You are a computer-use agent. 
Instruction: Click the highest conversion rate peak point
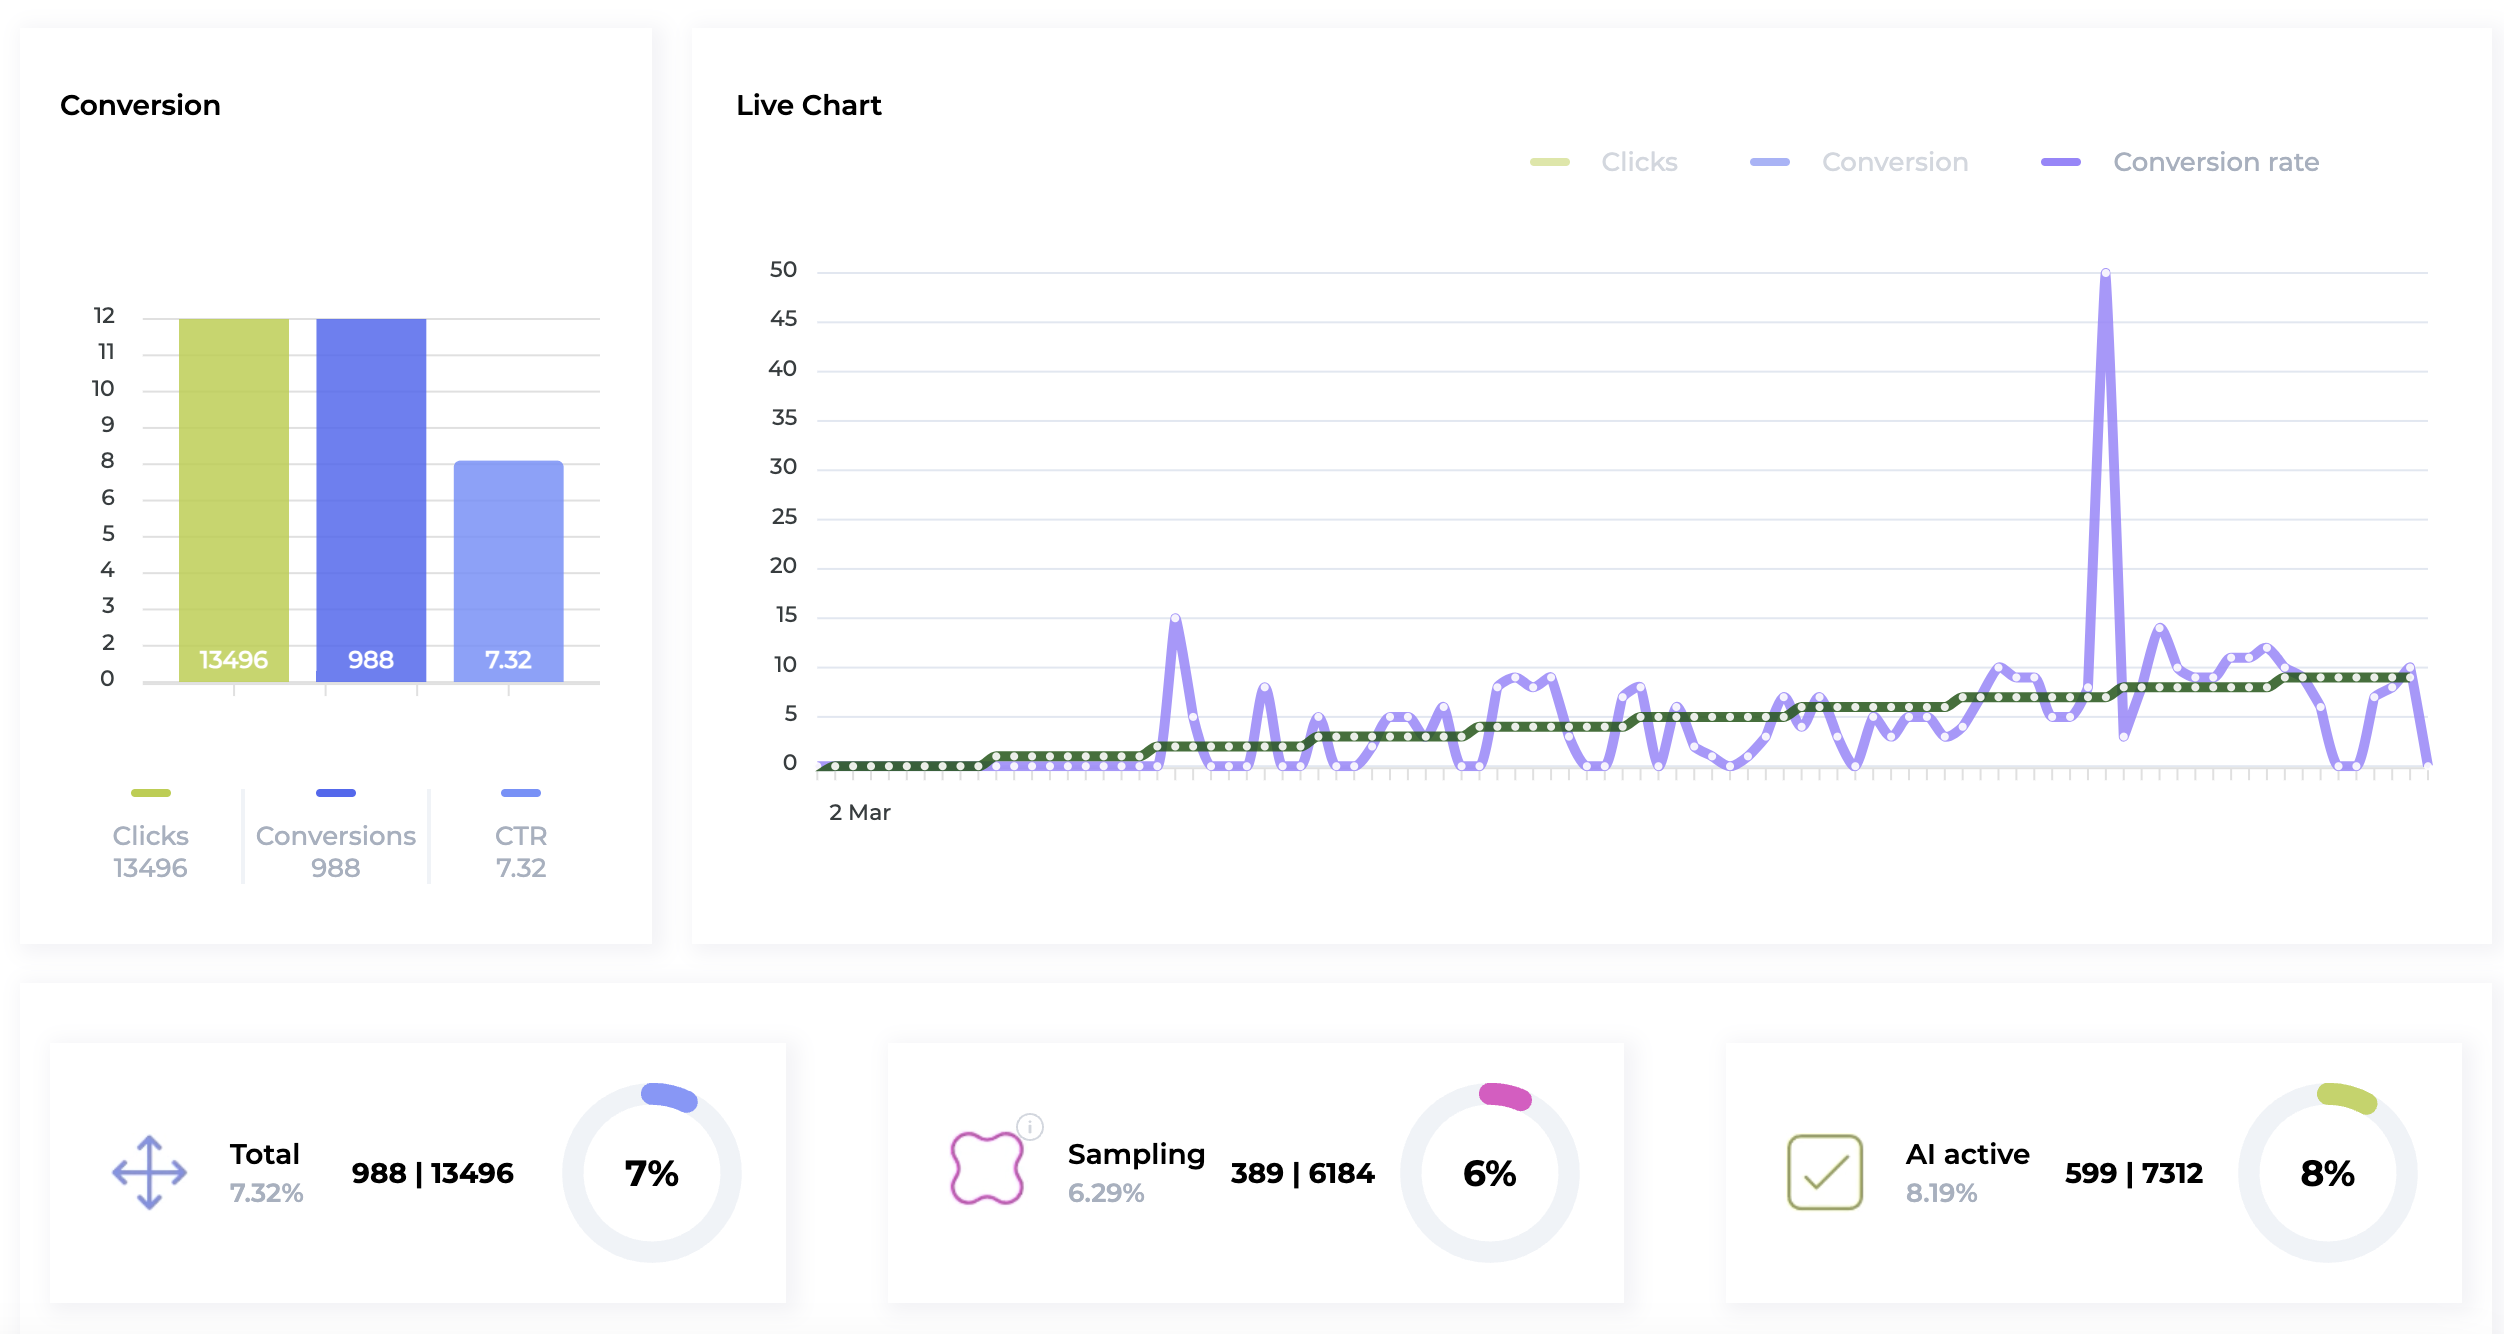[x=2105, y=273]
